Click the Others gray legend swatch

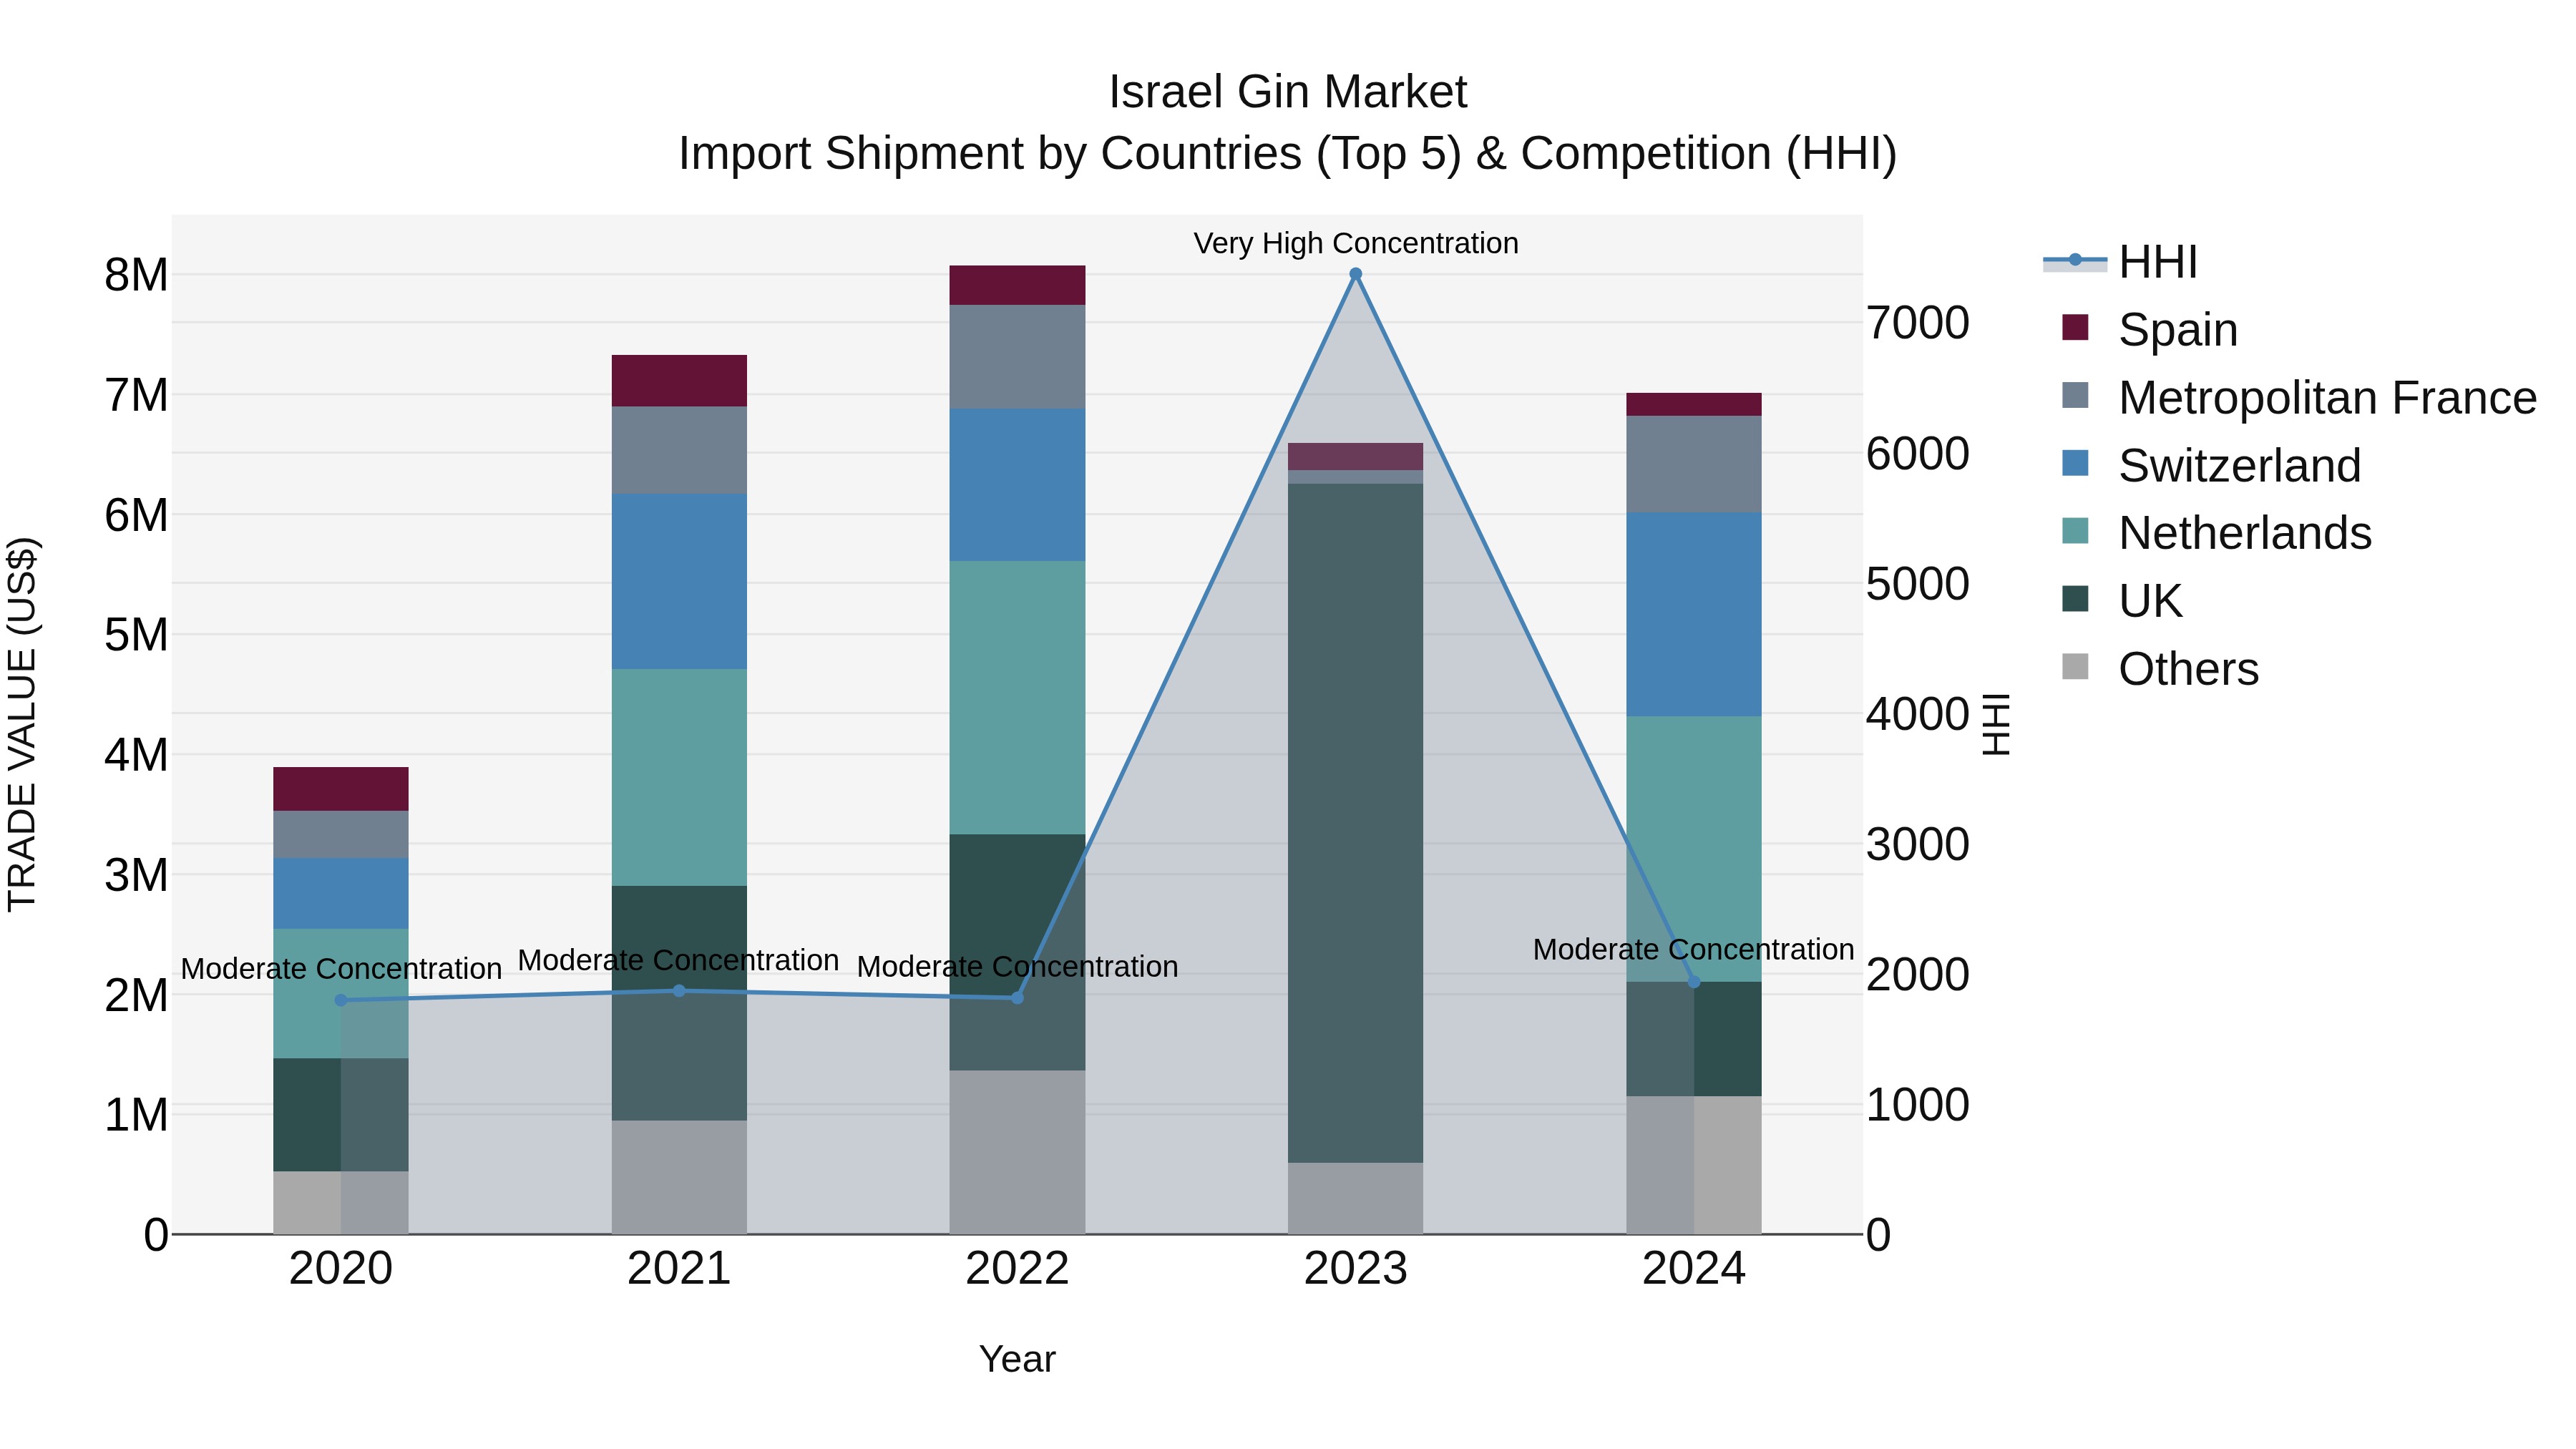(x=2075, y=666)
